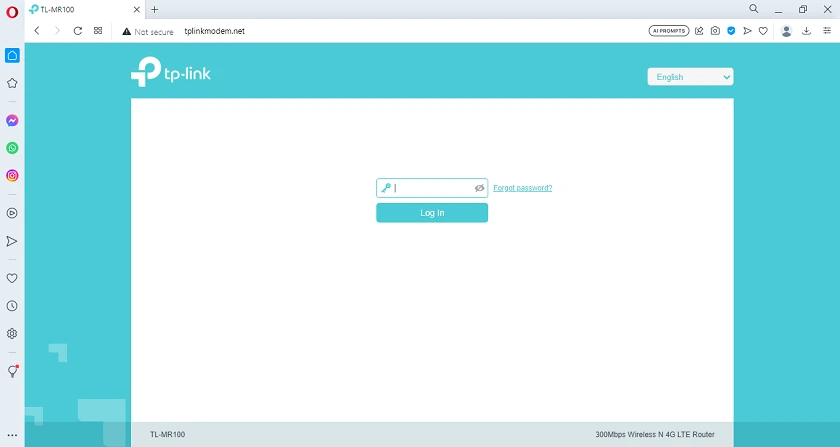The image size is (840, 447).
Task: Open the profile account icon
Action: [786, 31]
